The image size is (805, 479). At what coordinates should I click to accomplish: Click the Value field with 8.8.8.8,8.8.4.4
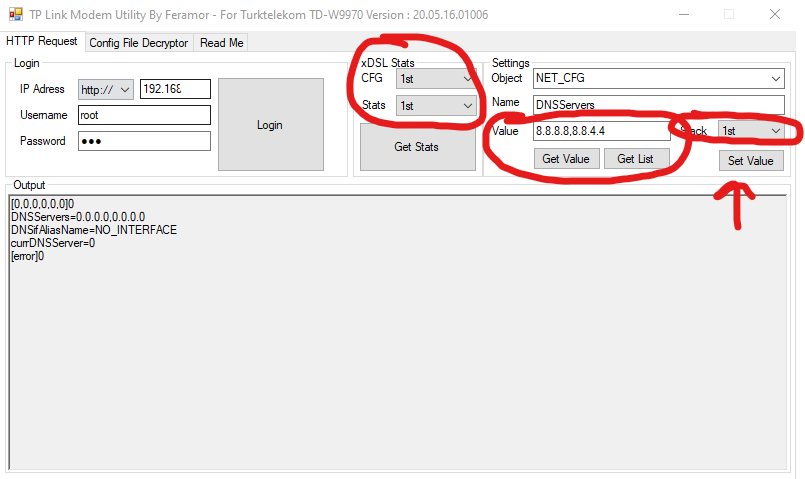(x=602, y=131)
